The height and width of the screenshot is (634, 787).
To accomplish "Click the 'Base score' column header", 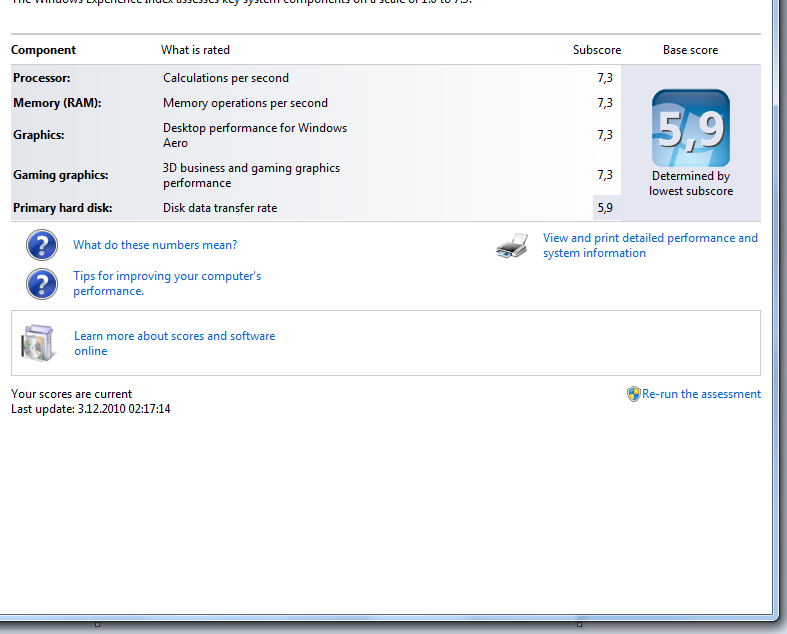I will point(690,50).
